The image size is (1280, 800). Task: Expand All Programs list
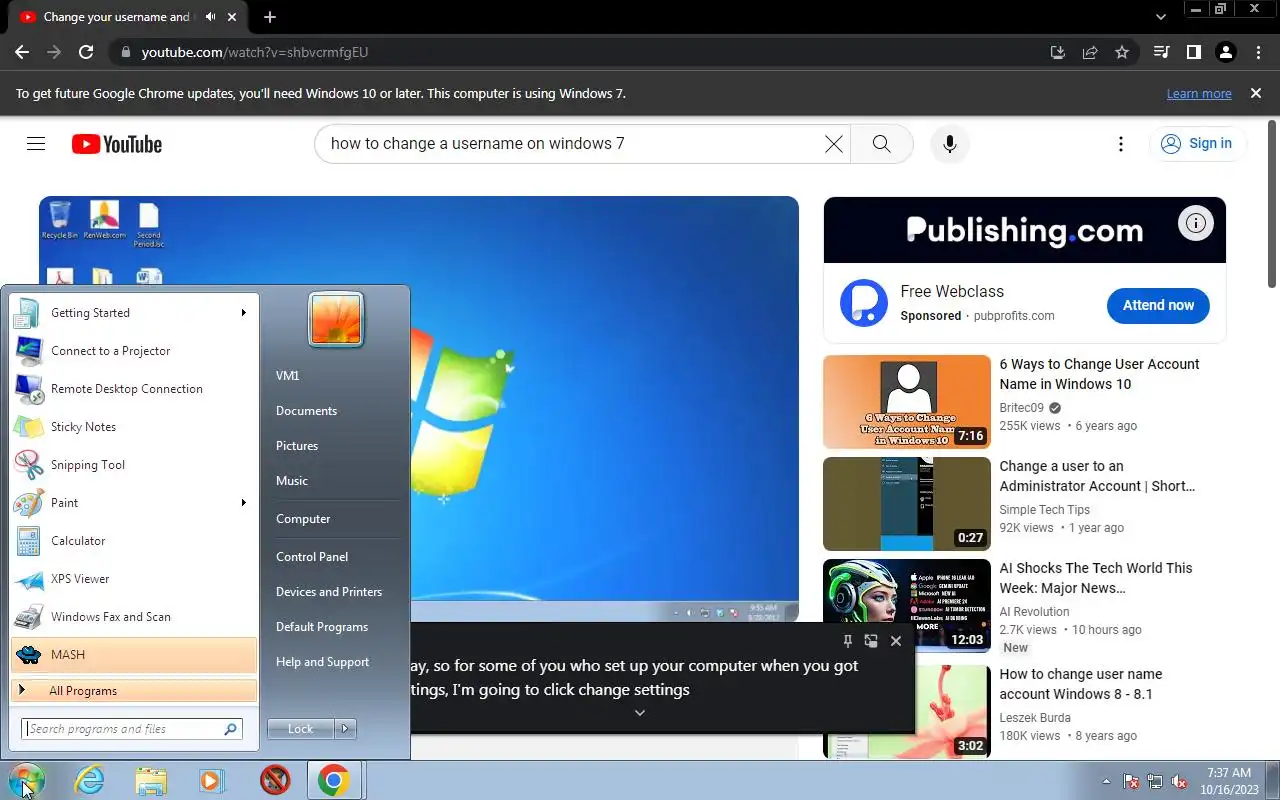133,691
